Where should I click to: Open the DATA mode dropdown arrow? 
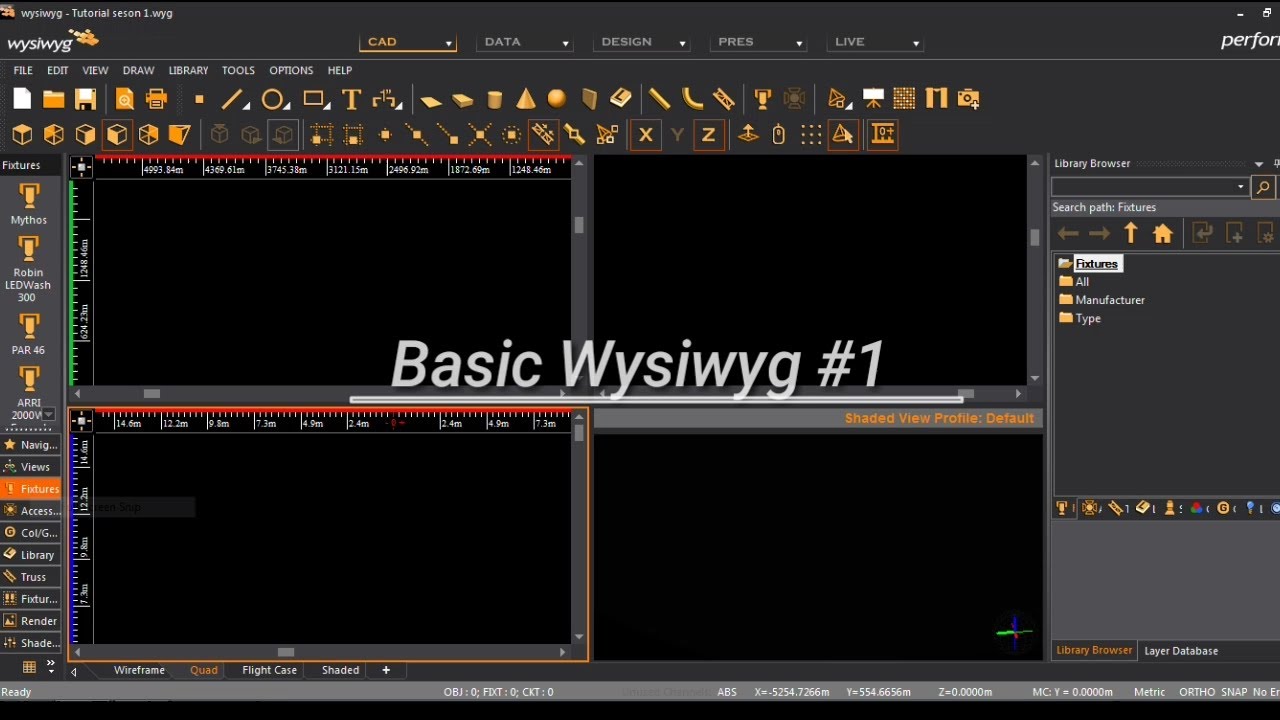click(x=565, y=44)
